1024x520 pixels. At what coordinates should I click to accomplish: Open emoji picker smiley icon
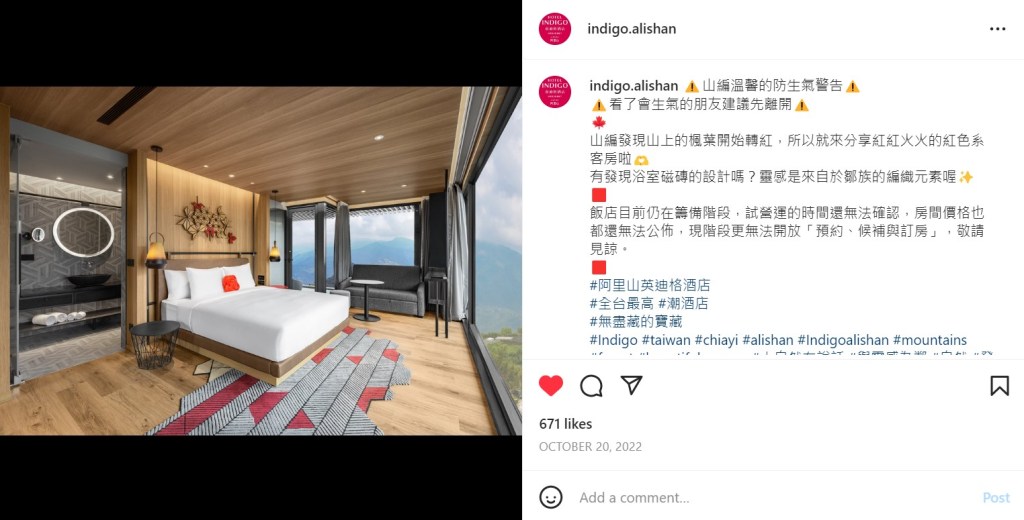coord(551,497)
